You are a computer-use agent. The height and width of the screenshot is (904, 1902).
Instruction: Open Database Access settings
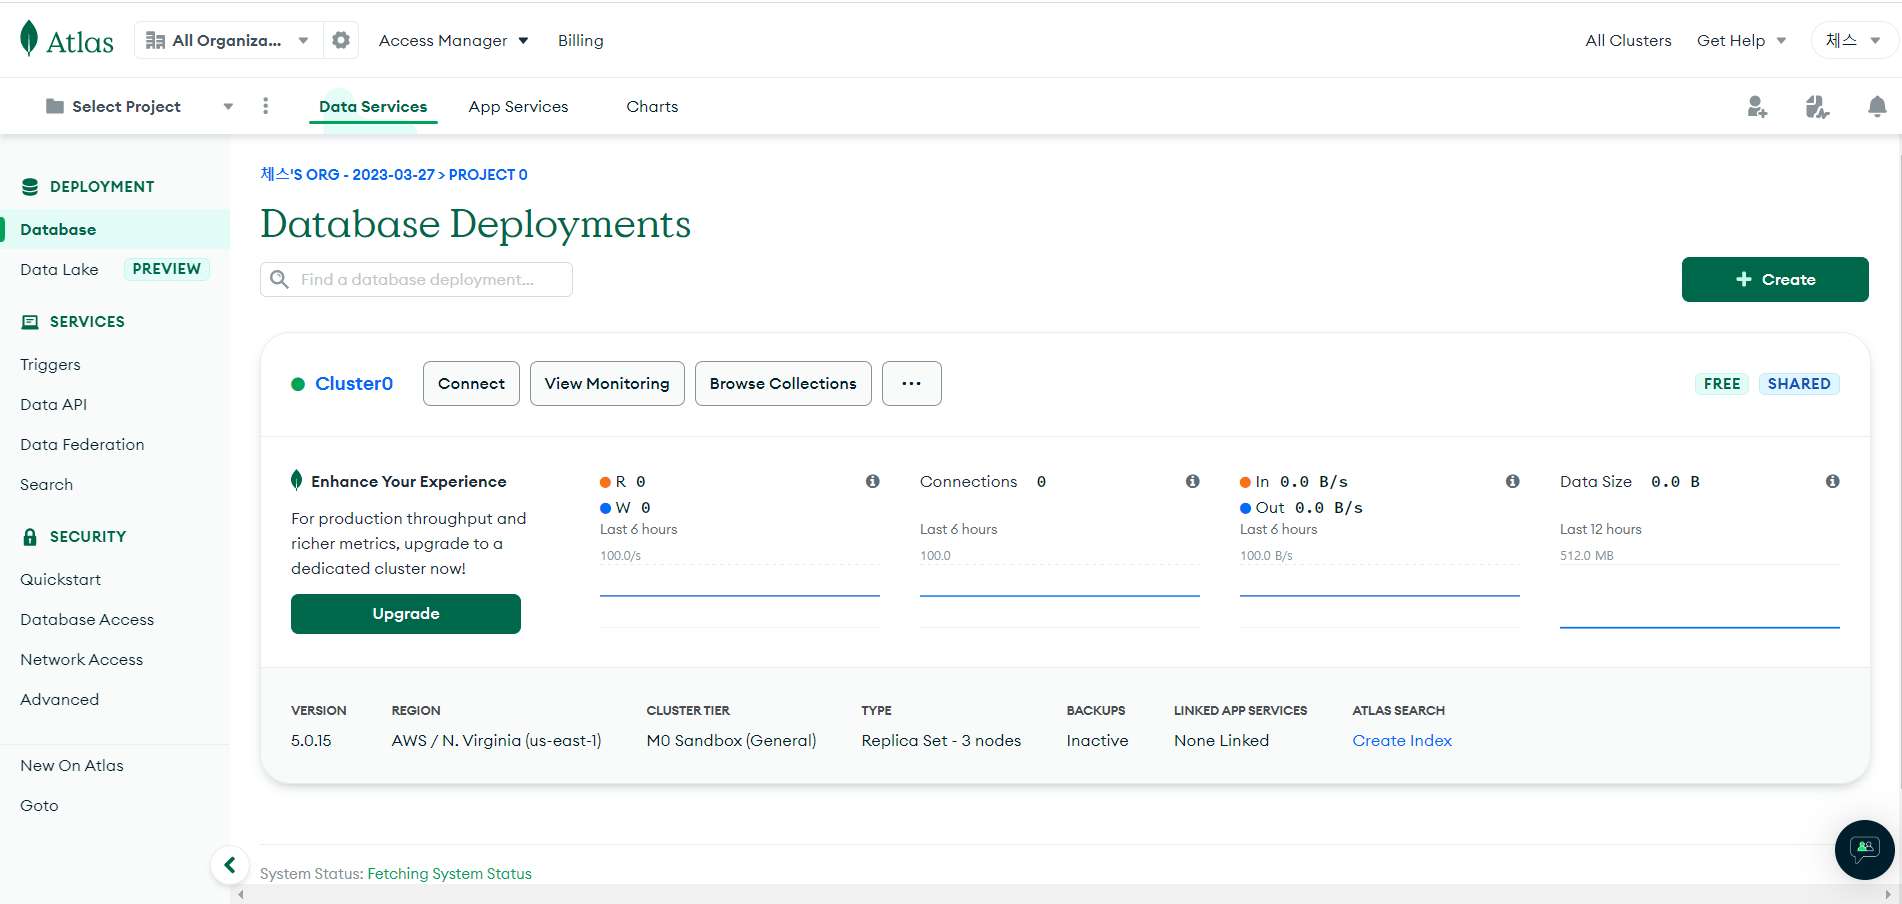87,620
